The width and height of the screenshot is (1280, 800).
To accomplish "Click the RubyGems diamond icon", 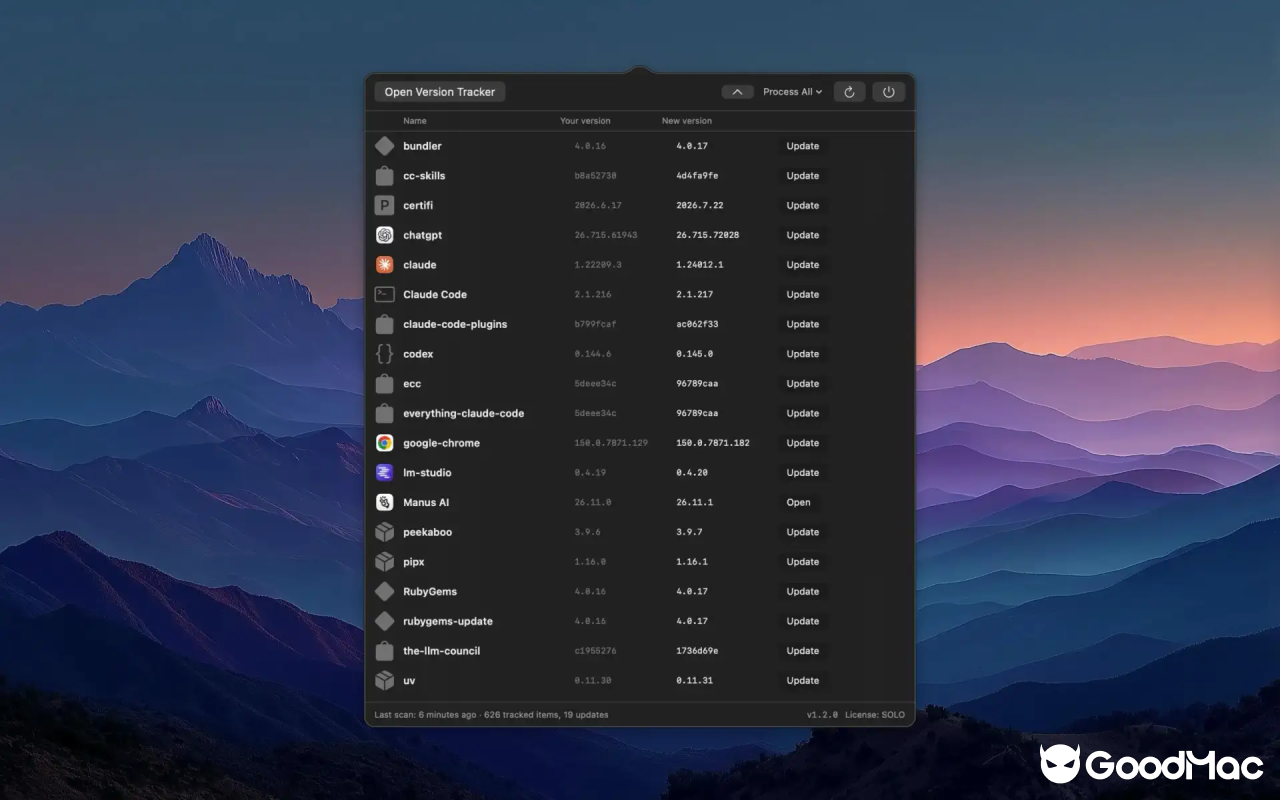I will click(384, 591).
